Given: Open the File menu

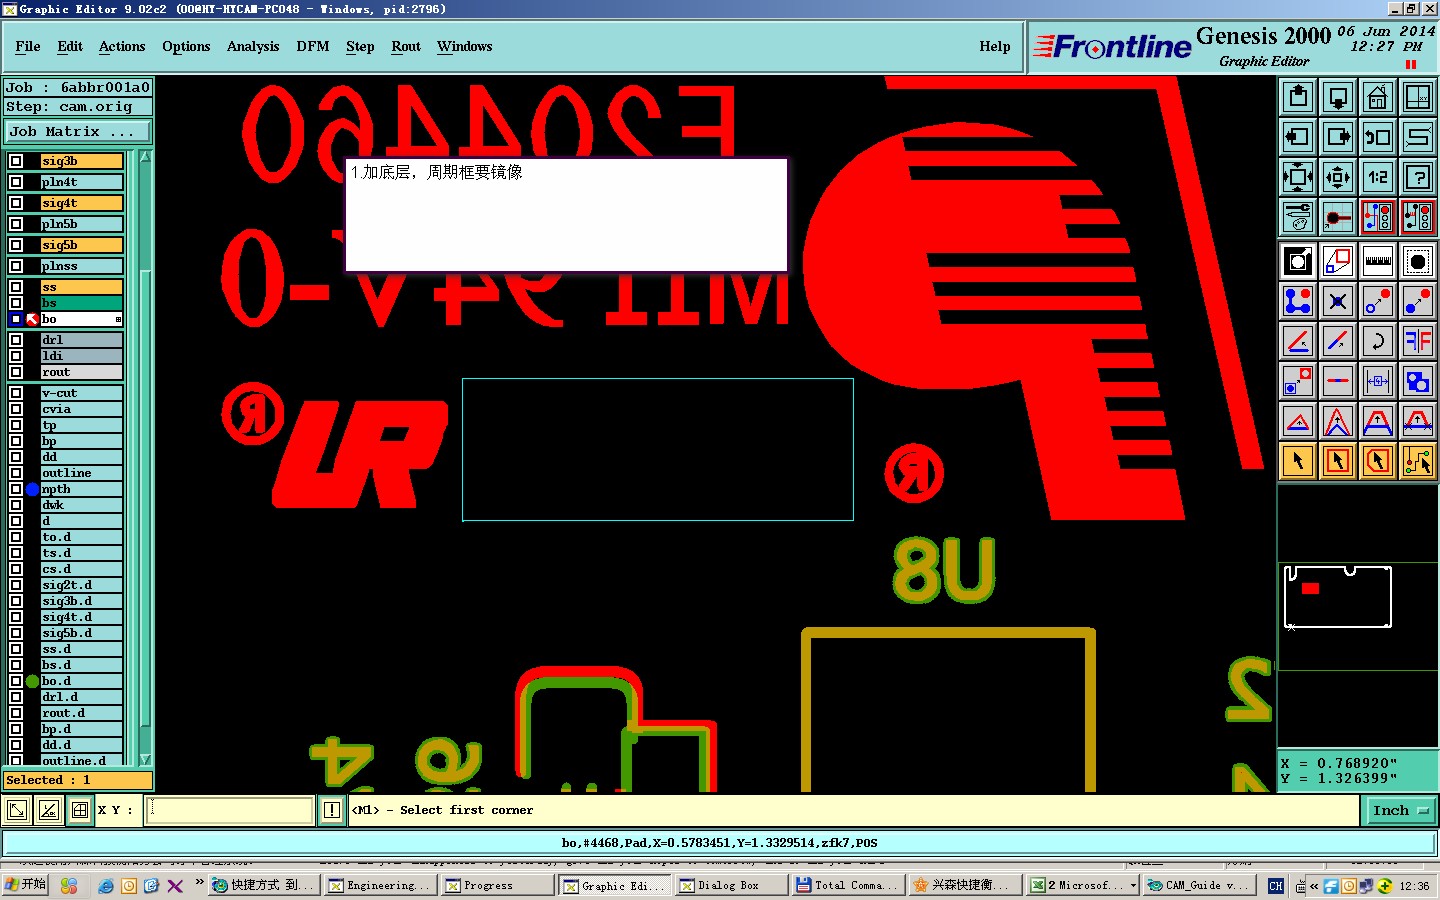Looking at the screenshot, I should point(28,47).
